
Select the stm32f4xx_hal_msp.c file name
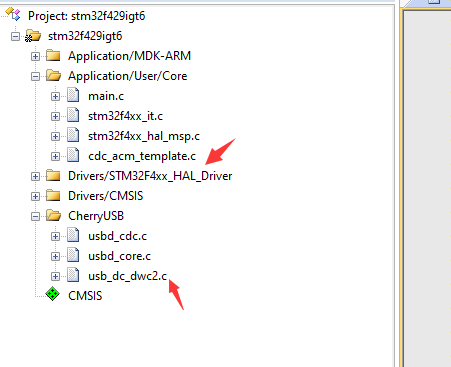144,136
